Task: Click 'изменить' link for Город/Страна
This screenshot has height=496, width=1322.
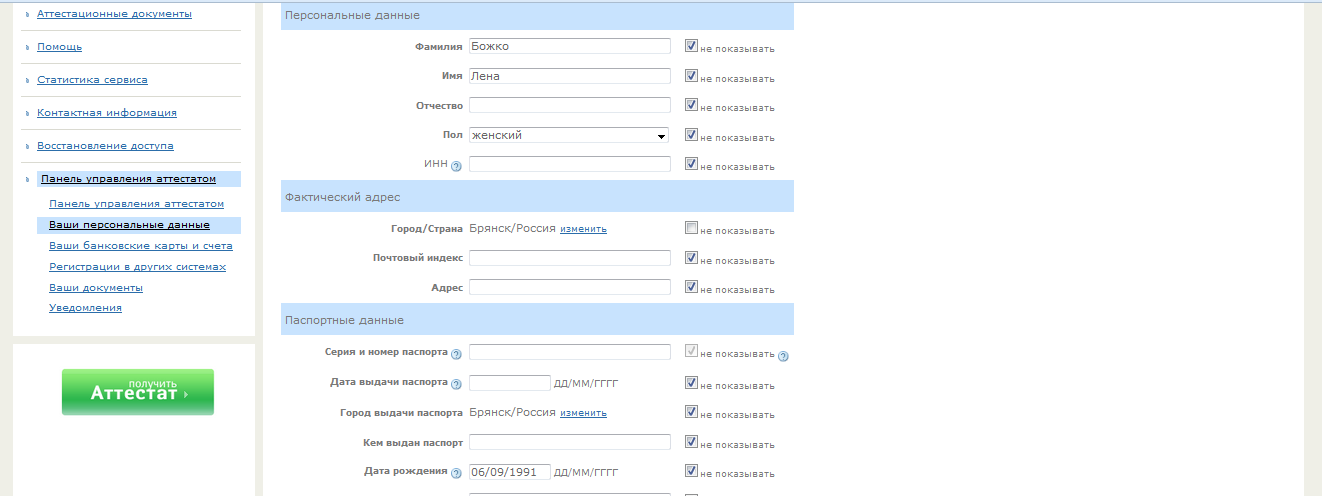Action: coord(583,229)
